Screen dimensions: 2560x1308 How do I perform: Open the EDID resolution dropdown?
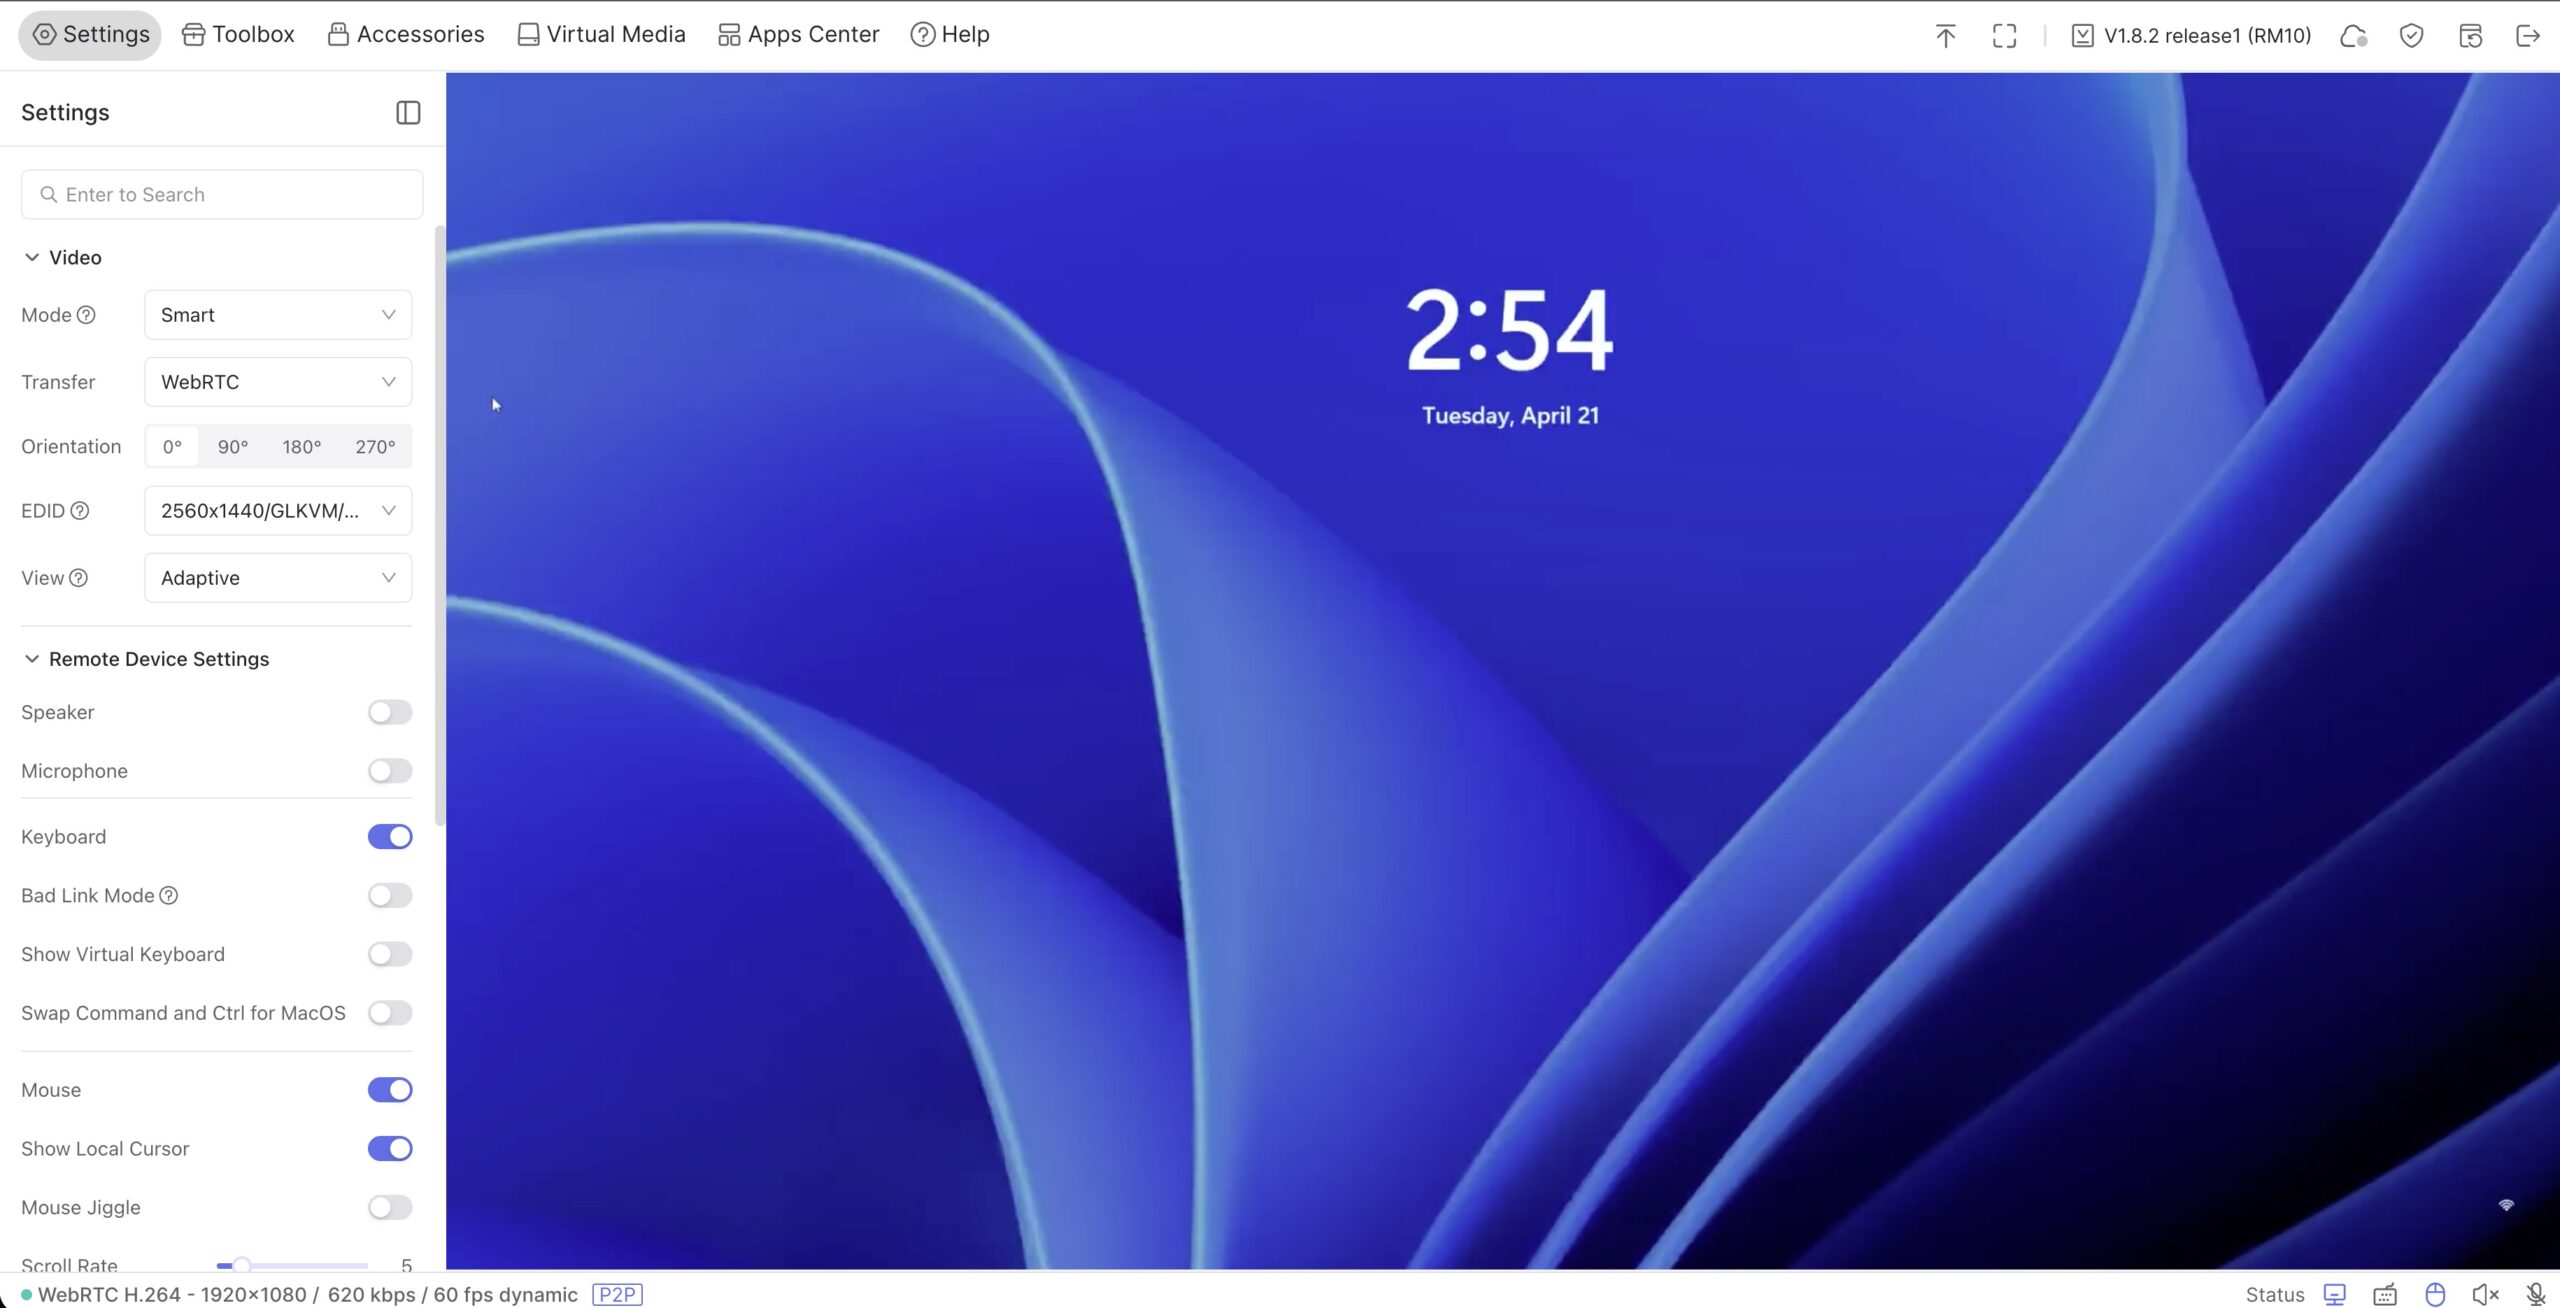pos(278,511)
